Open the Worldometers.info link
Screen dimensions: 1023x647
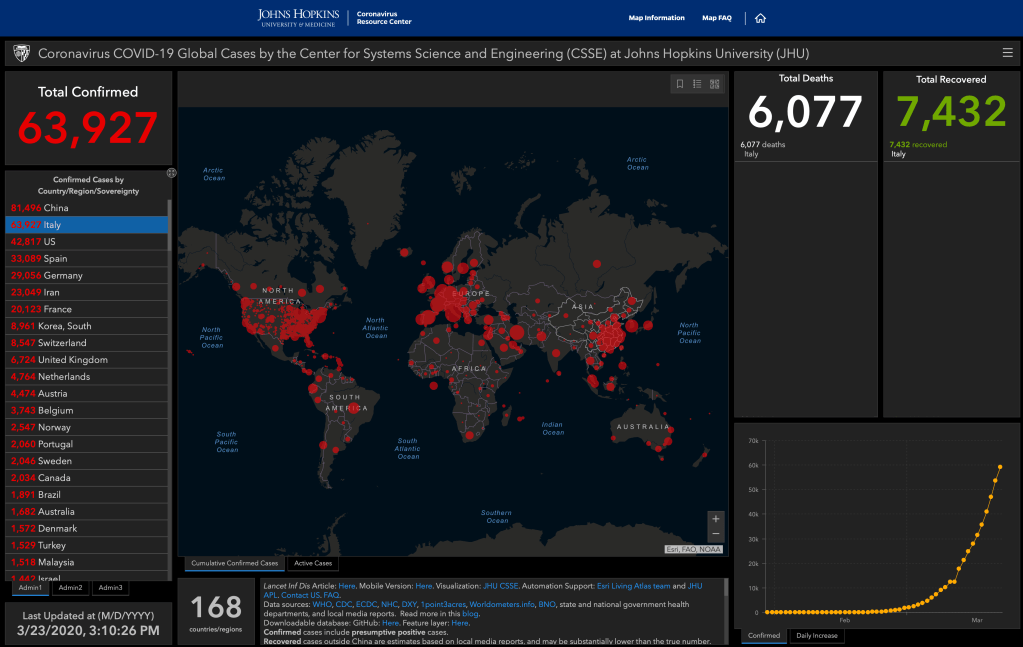pos(501,605)
